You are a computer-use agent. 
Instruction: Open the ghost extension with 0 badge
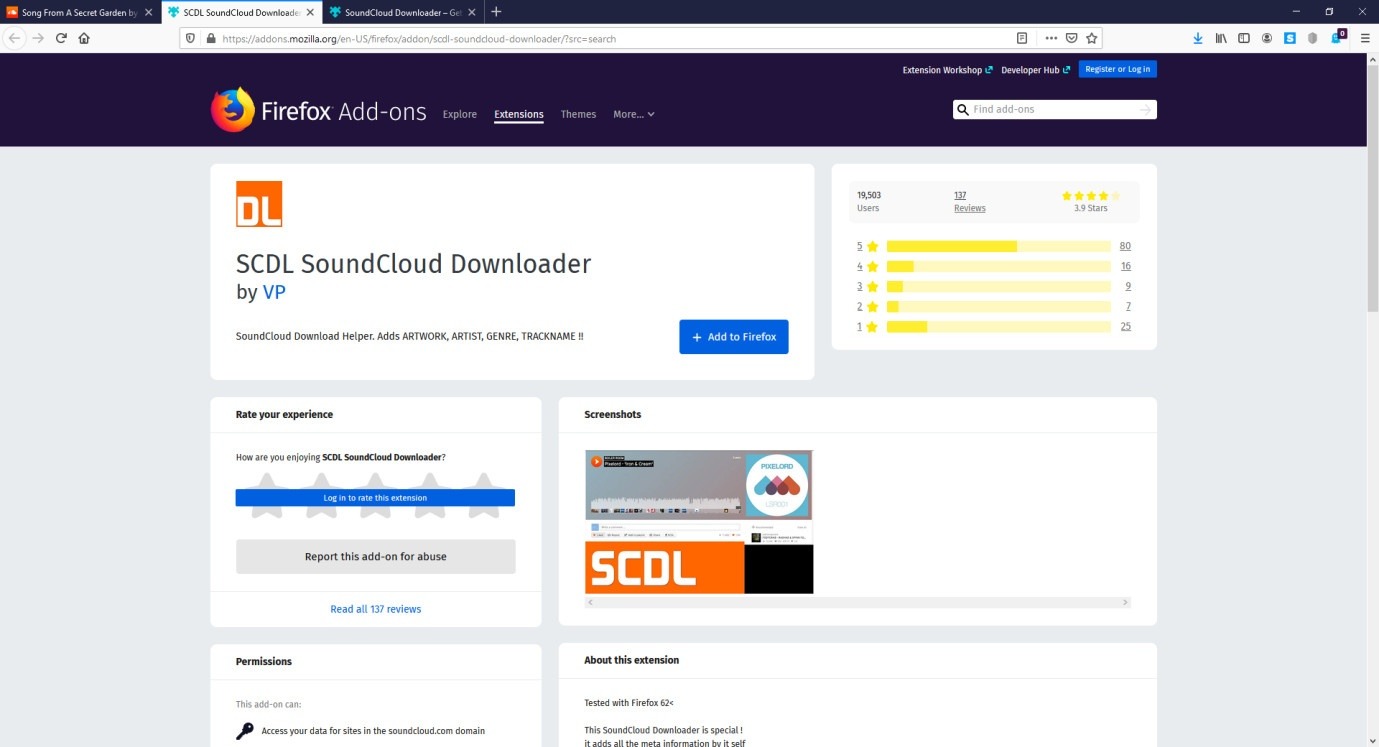point(1338,37)
